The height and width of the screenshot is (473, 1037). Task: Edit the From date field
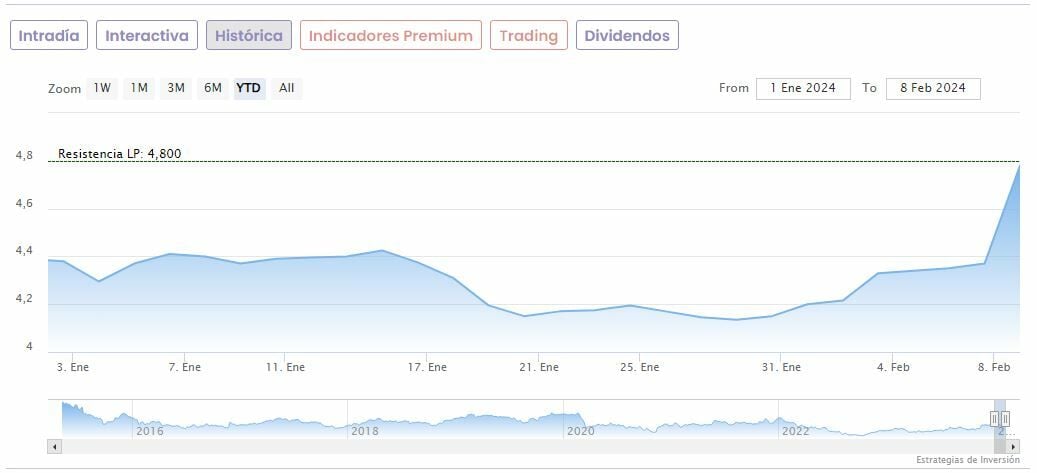pyautogui.click(x=803, y=88)
